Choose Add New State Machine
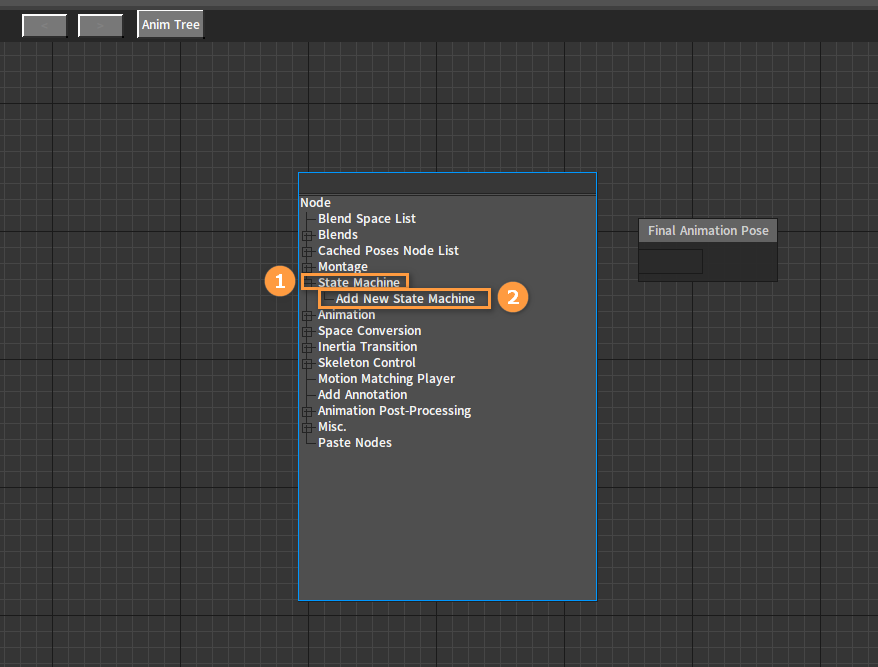The width and height of the screenshot is (878, 667). 405,298
